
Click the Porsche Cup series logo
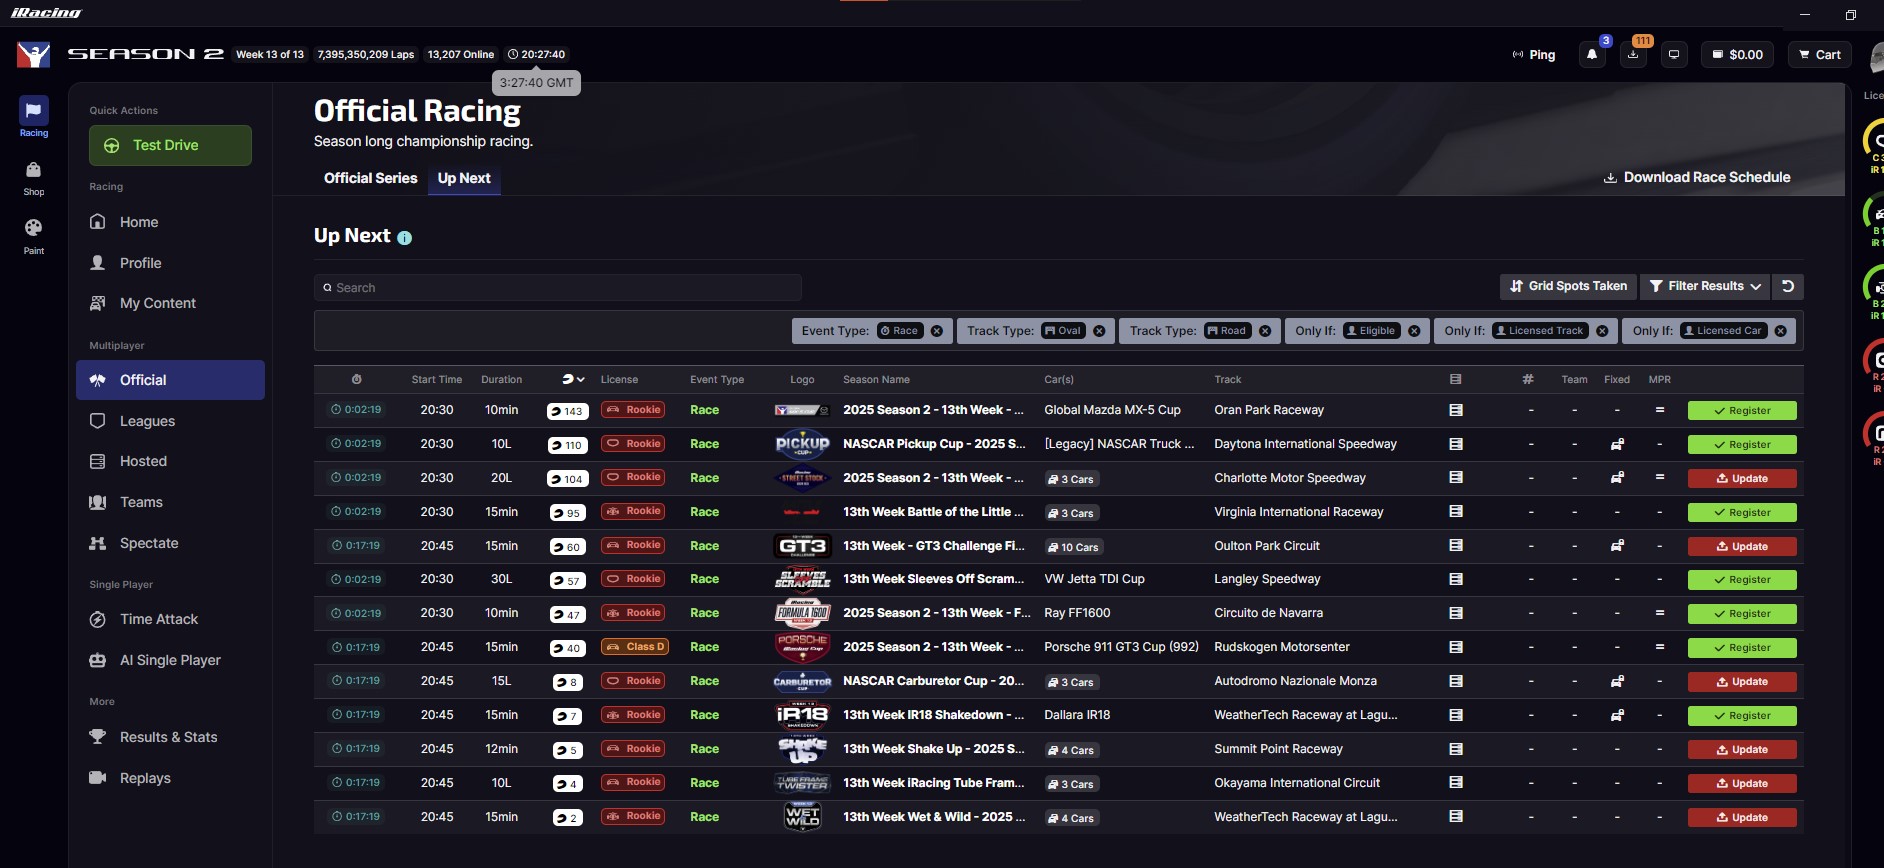[802, 647]
